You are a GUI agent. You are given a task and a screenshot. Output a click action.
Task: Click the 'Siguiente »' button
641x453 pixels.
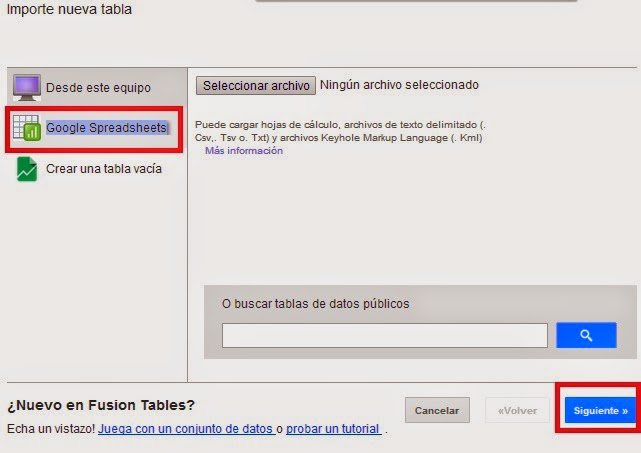click(601, 410)
